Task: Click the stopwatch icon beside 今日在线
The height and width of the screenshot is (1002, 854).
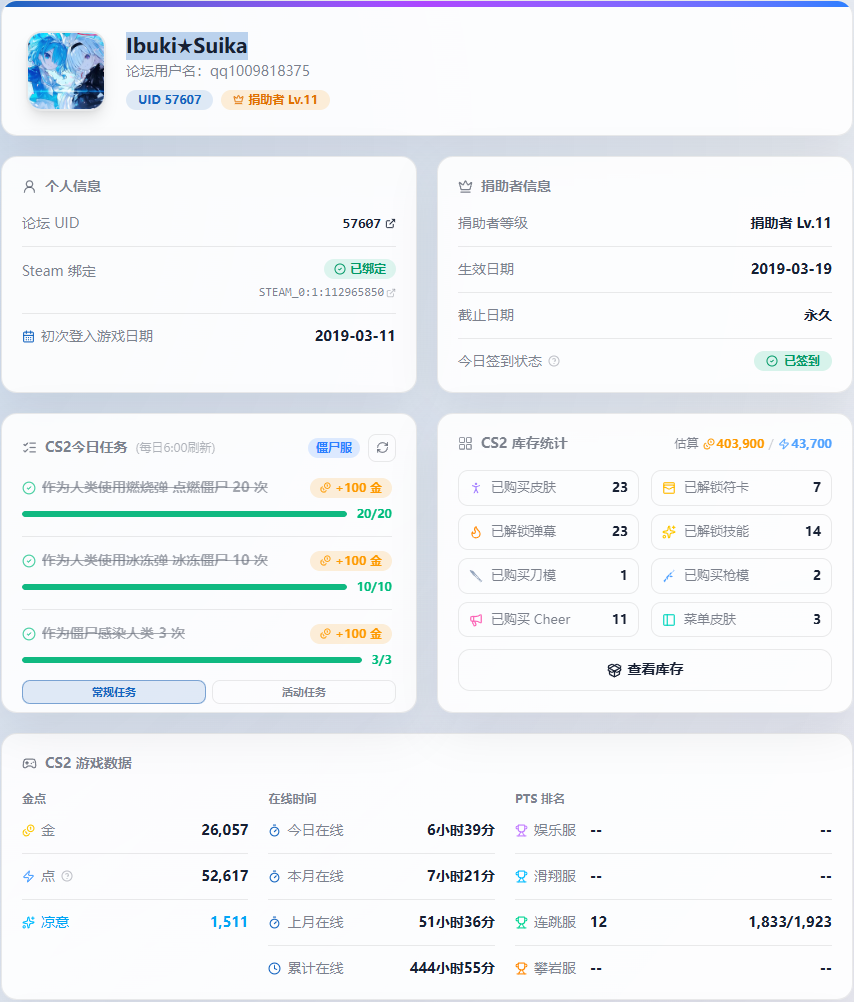Action: [x=274, y=831]
